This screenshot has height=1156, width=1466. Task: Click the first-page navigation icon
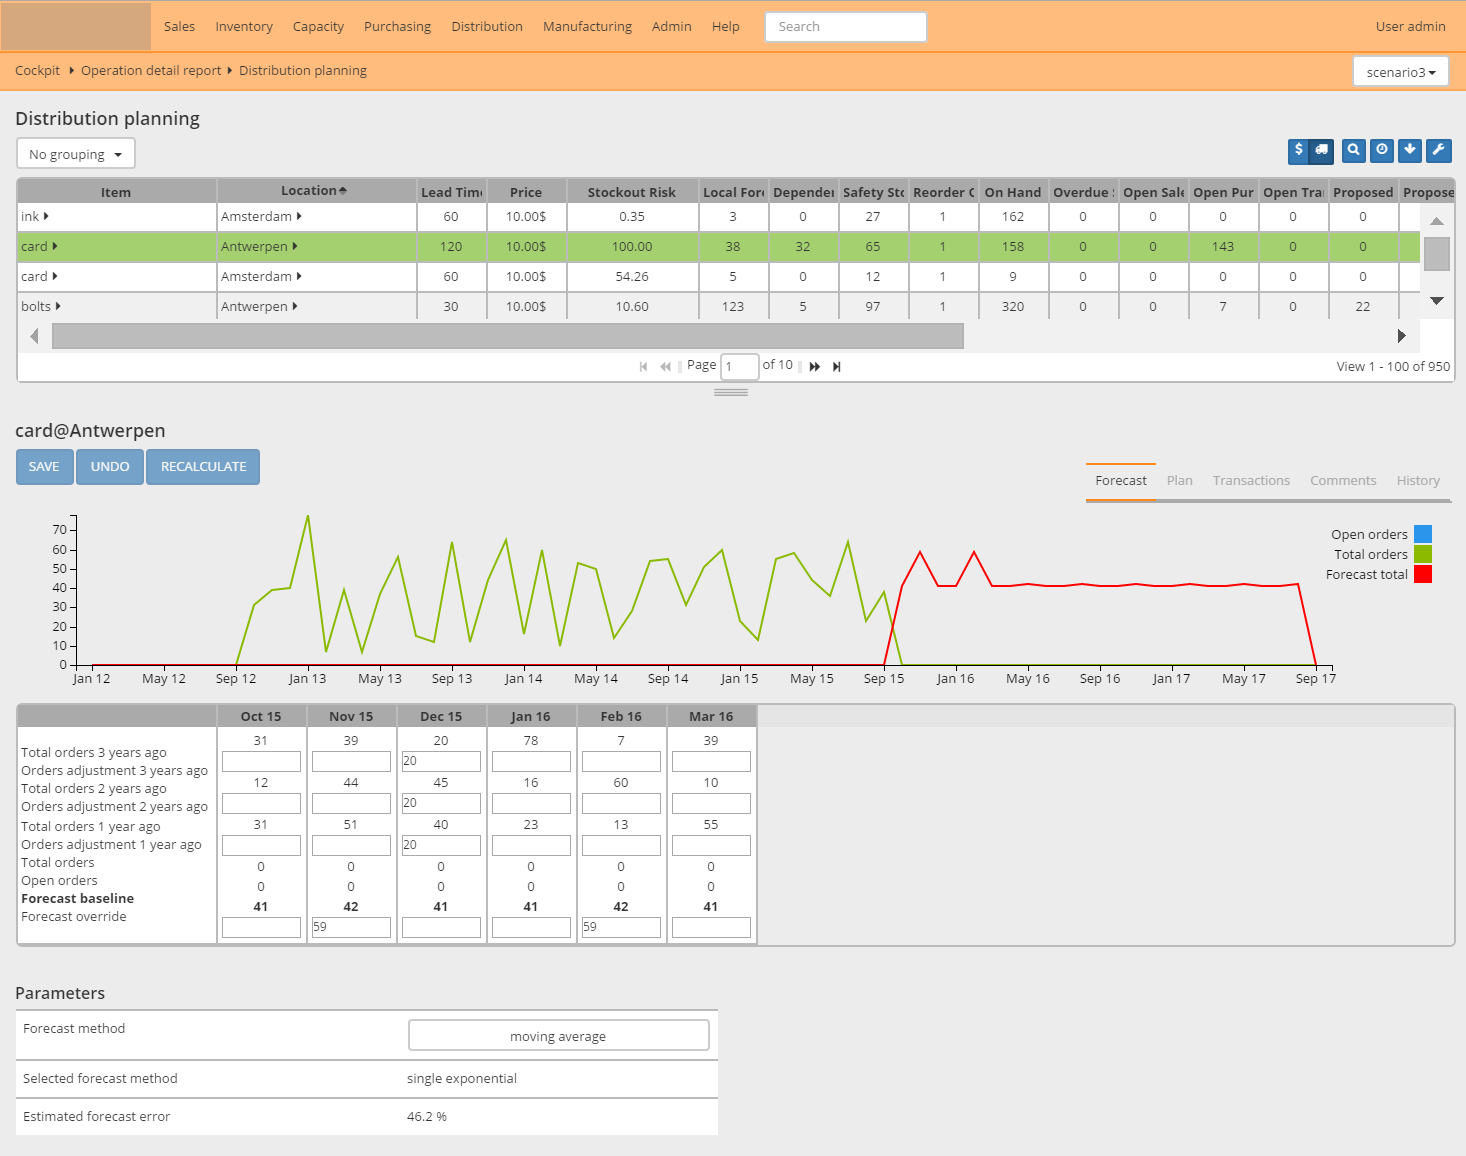pos(643,366)
